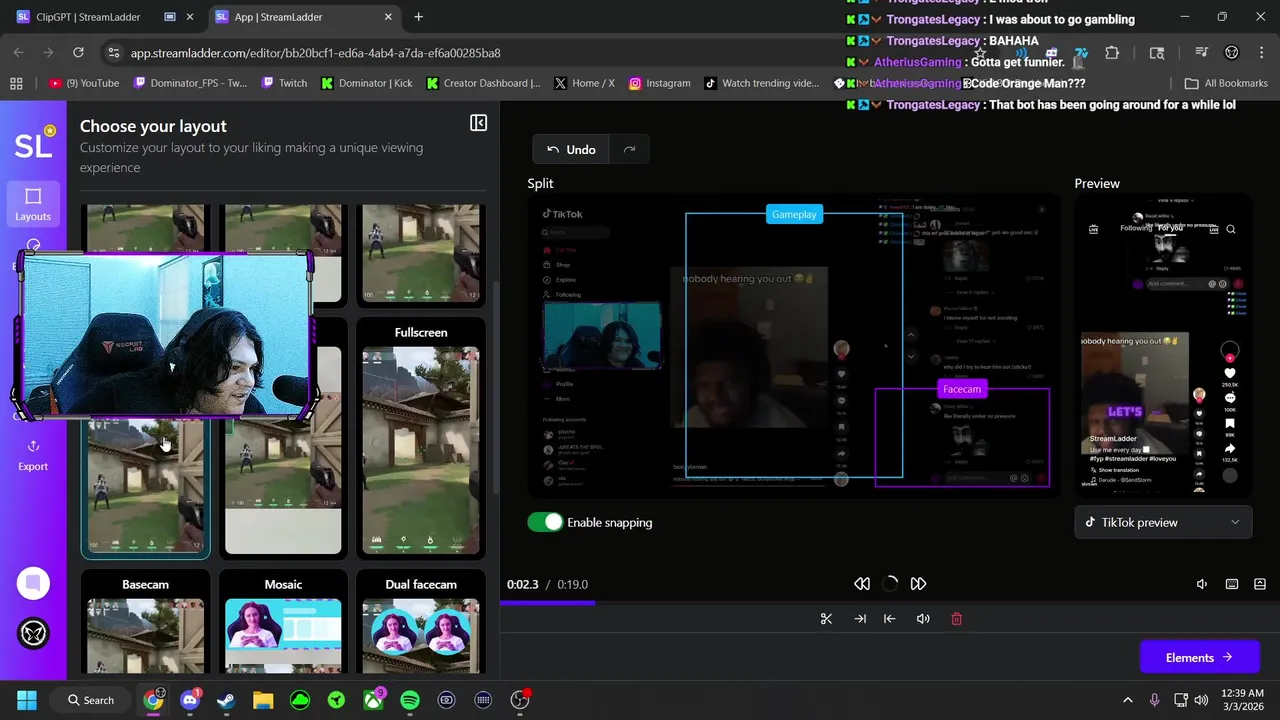Open the account avatar at sidebar bottom
The image size is (1280, 720).
click(x=33, y=633)
